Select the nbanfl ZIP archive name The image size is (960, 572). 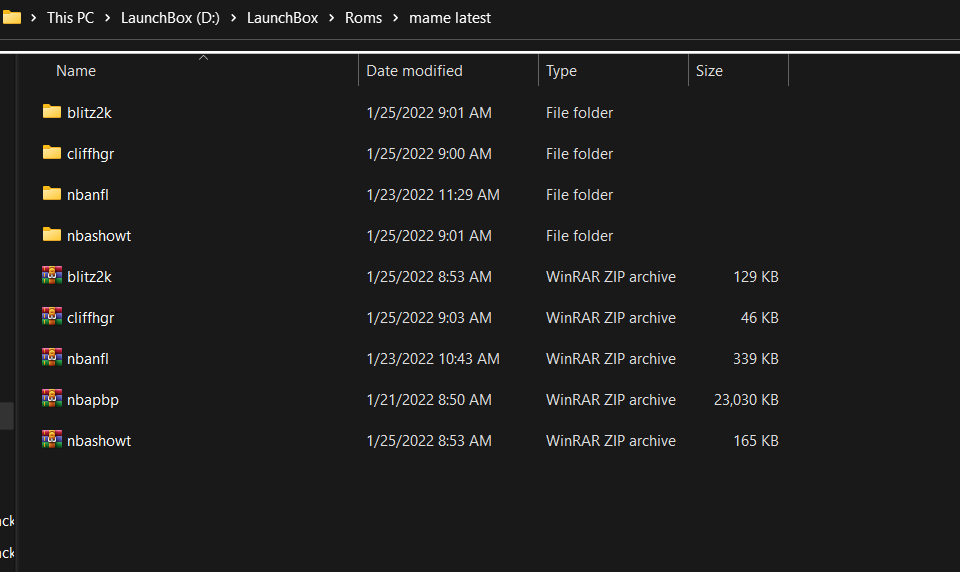tap(88, 359)
